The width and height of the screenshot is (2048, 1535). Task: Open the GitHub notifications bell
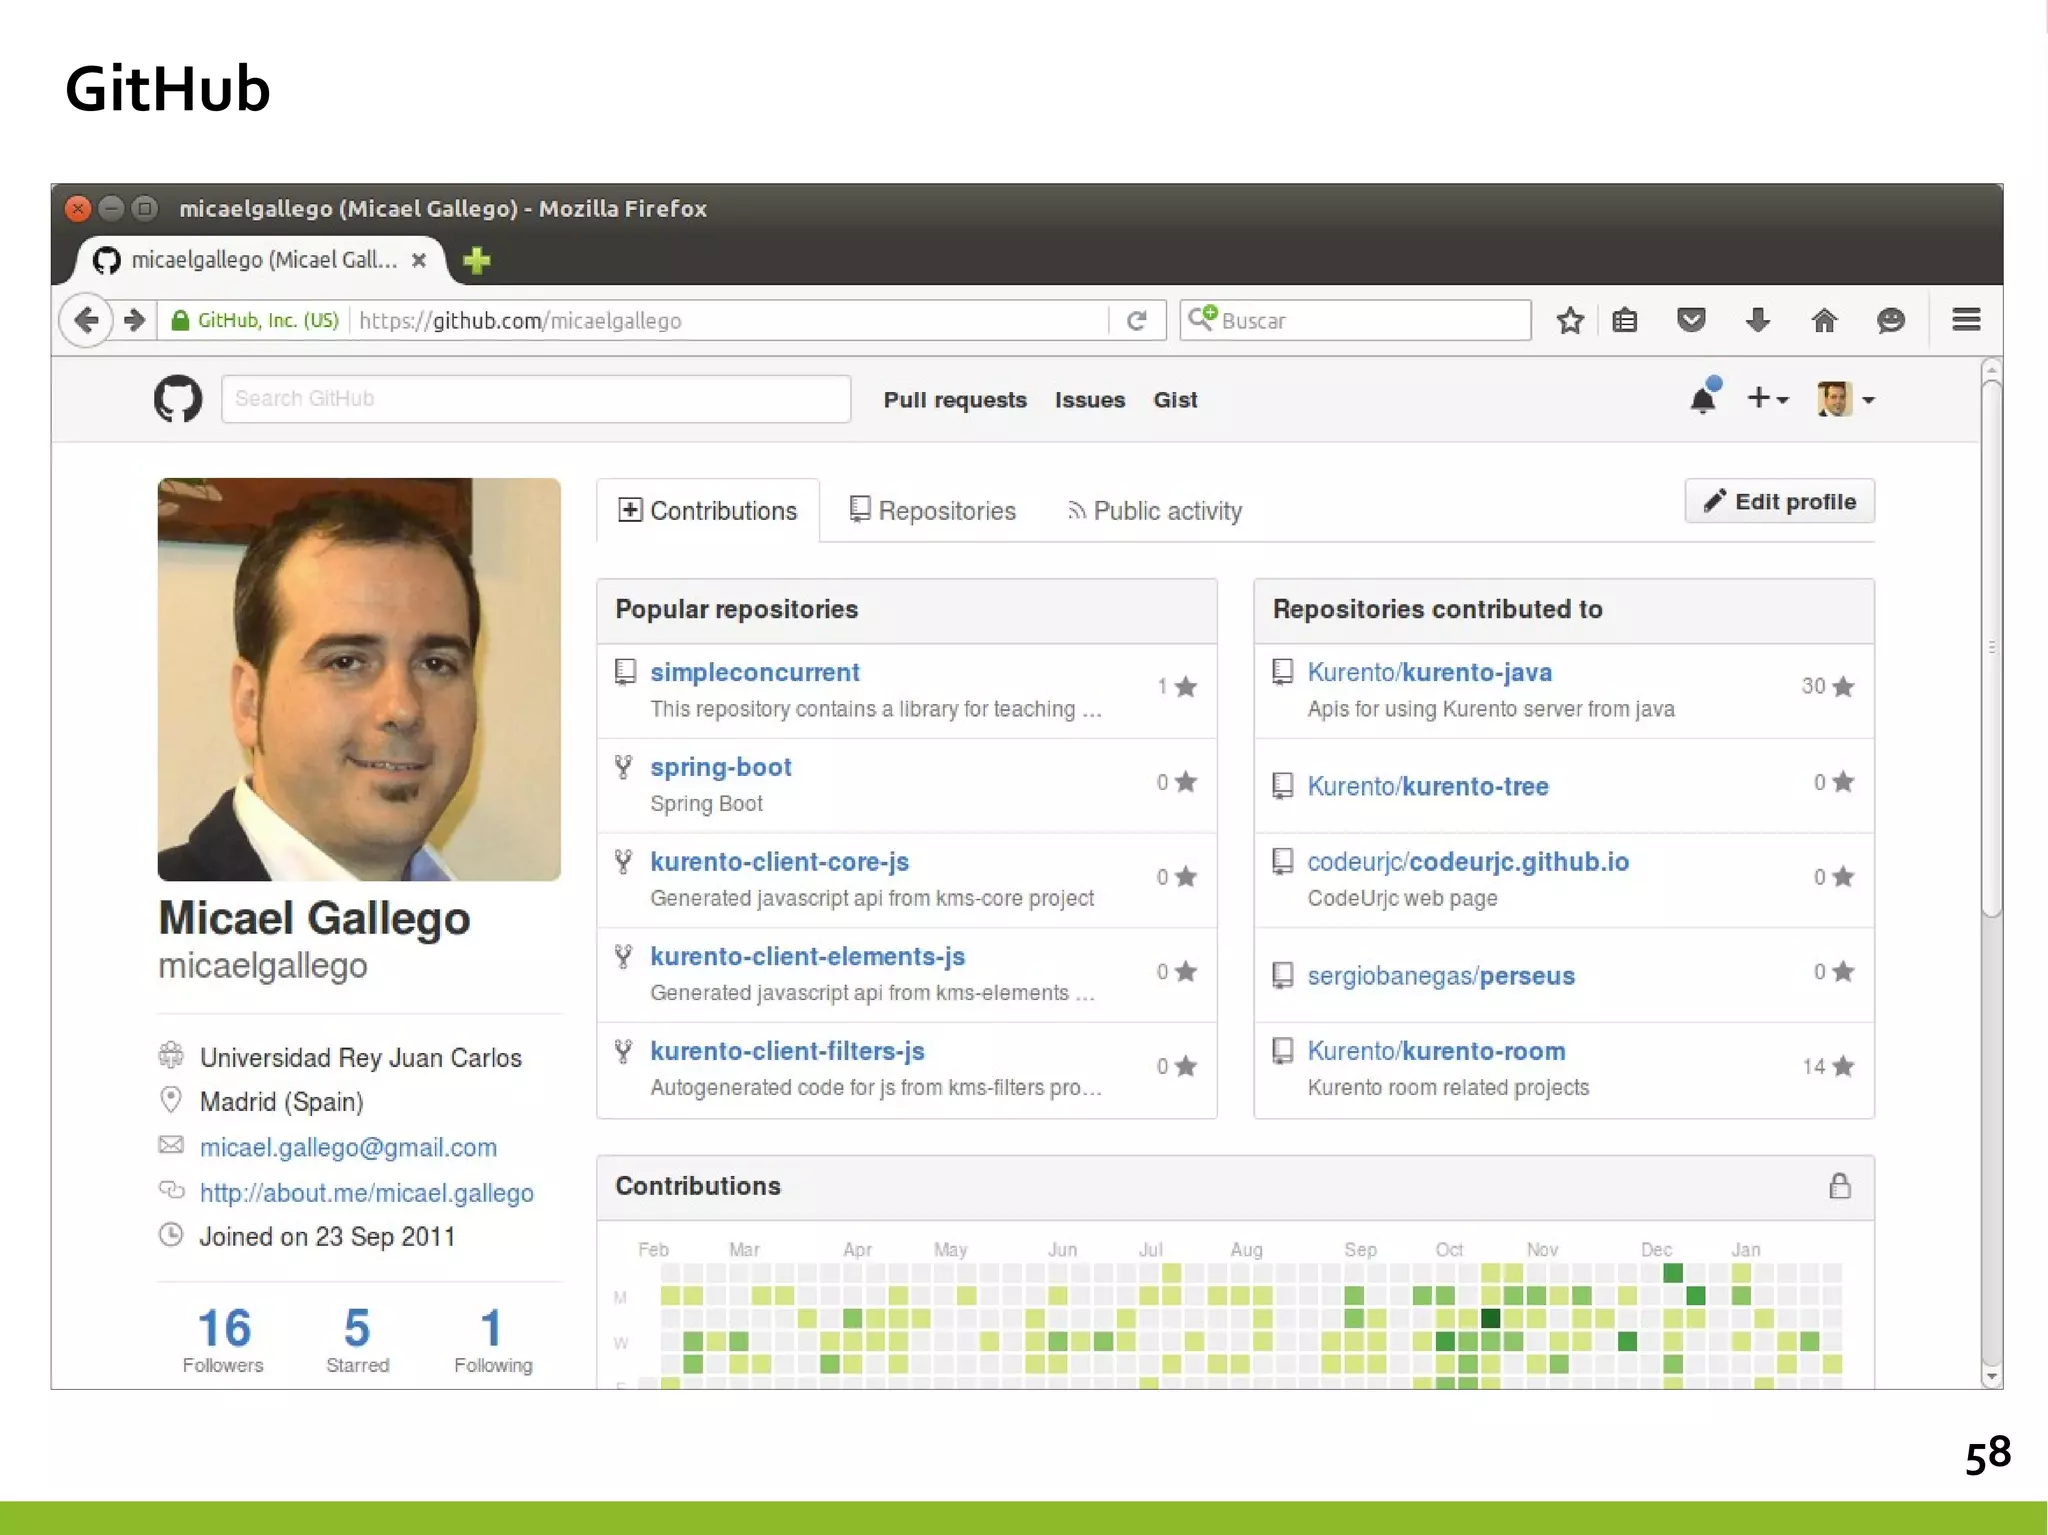click(x=1703, y=398)
